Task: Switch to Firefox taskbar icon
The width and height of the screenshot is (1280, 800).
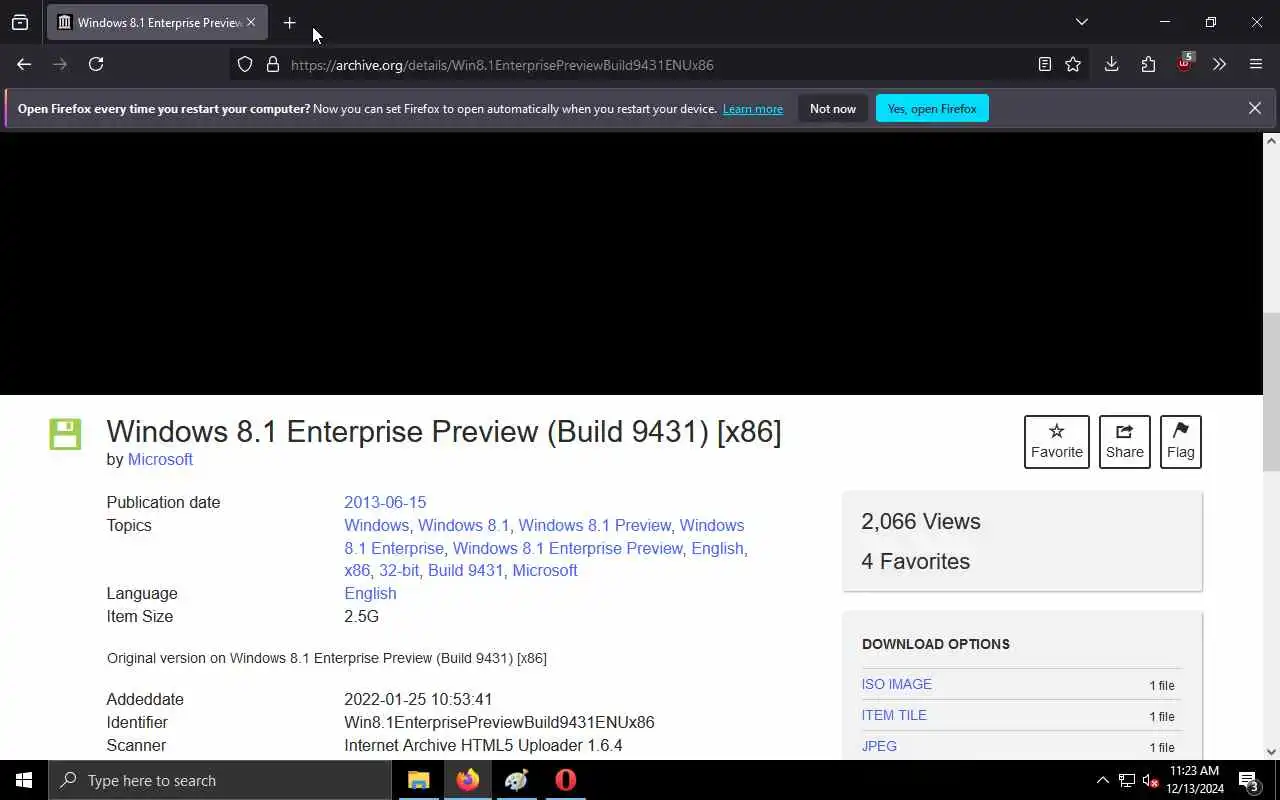Action: click(468, 780)
